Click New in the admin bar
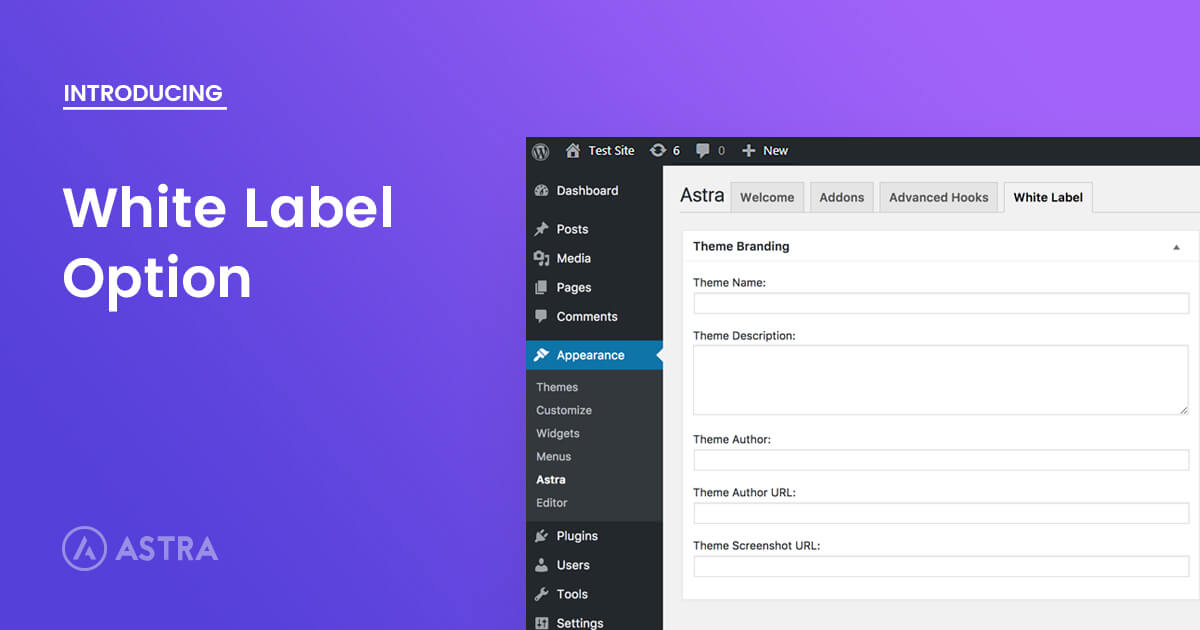The image size is (1200, 630). point(776,151)
